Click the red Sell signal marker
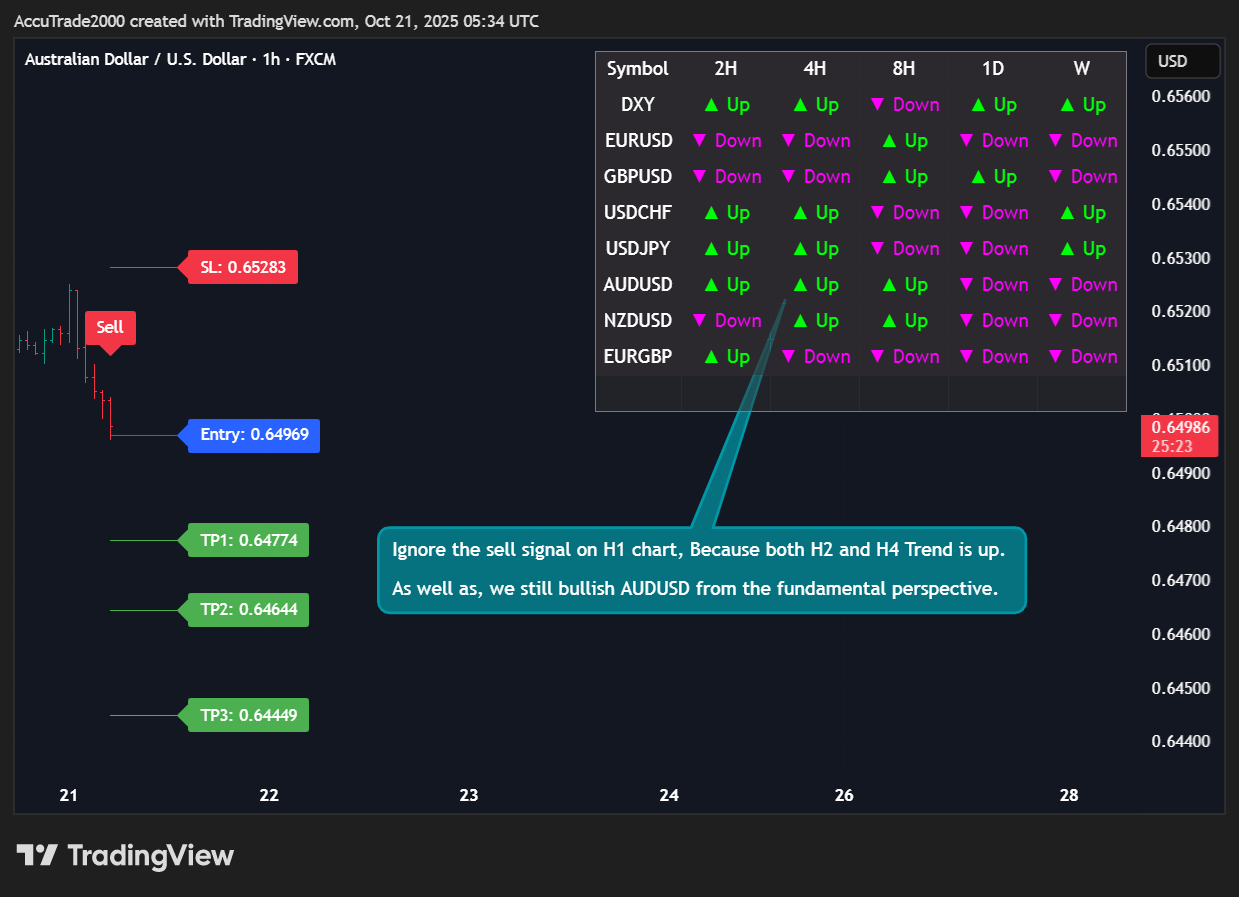 [110, 328]
